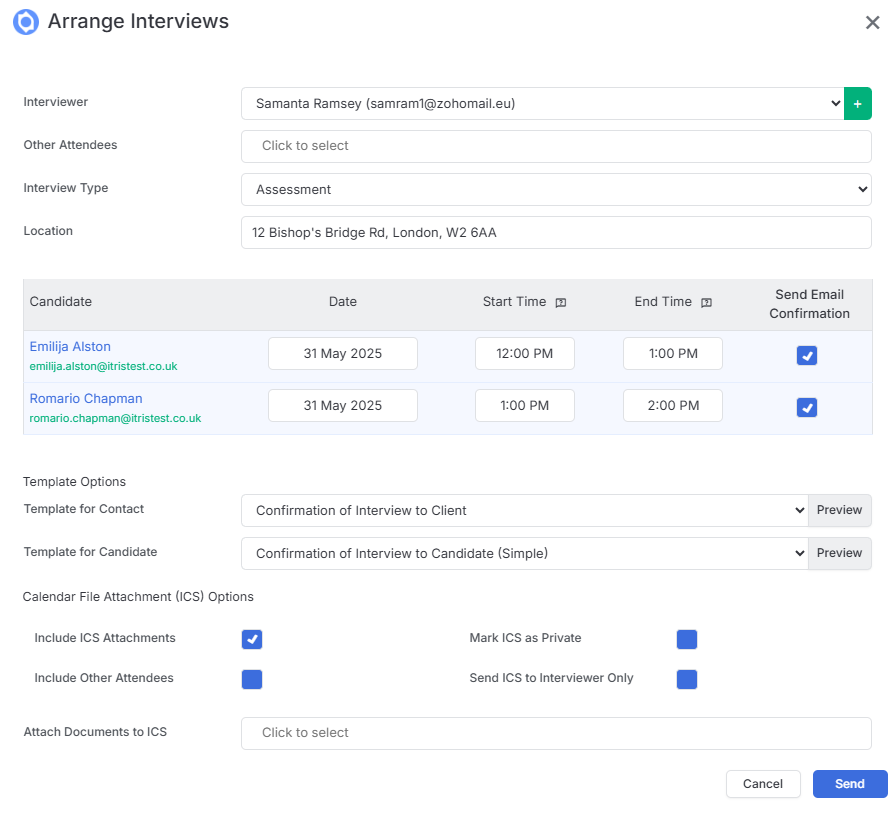Open Template for Contact dropdown
The image size is (892, 814).
pos(525,510)
